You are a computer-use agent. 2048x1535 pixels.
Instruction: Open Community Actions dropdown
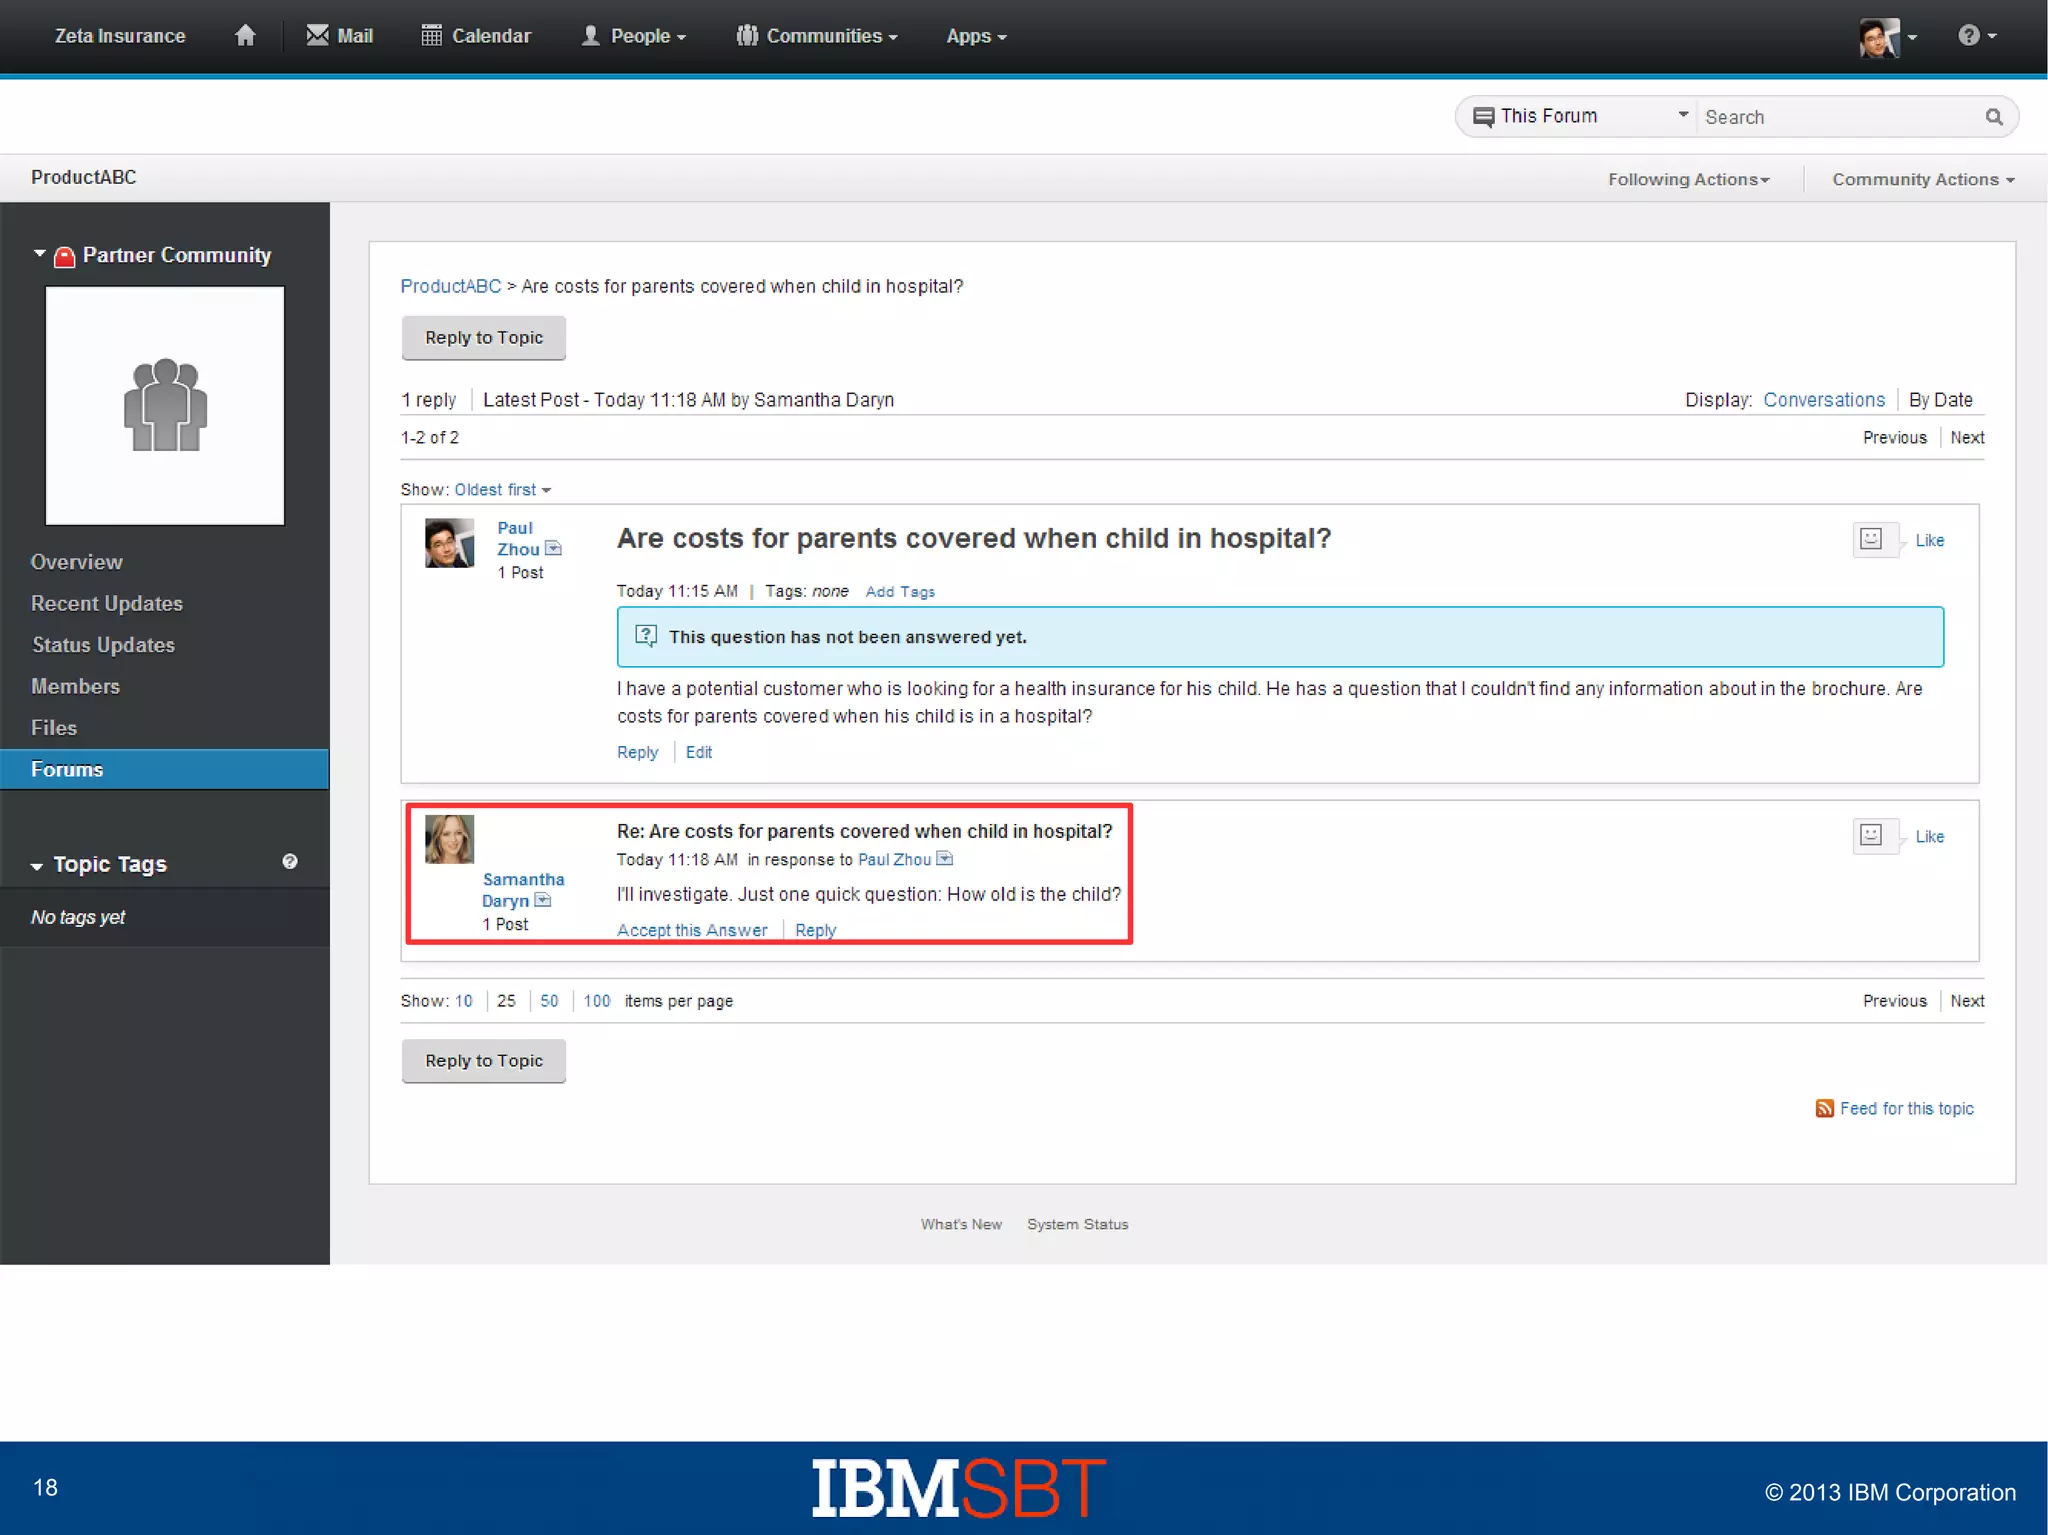pos(1923,179)
